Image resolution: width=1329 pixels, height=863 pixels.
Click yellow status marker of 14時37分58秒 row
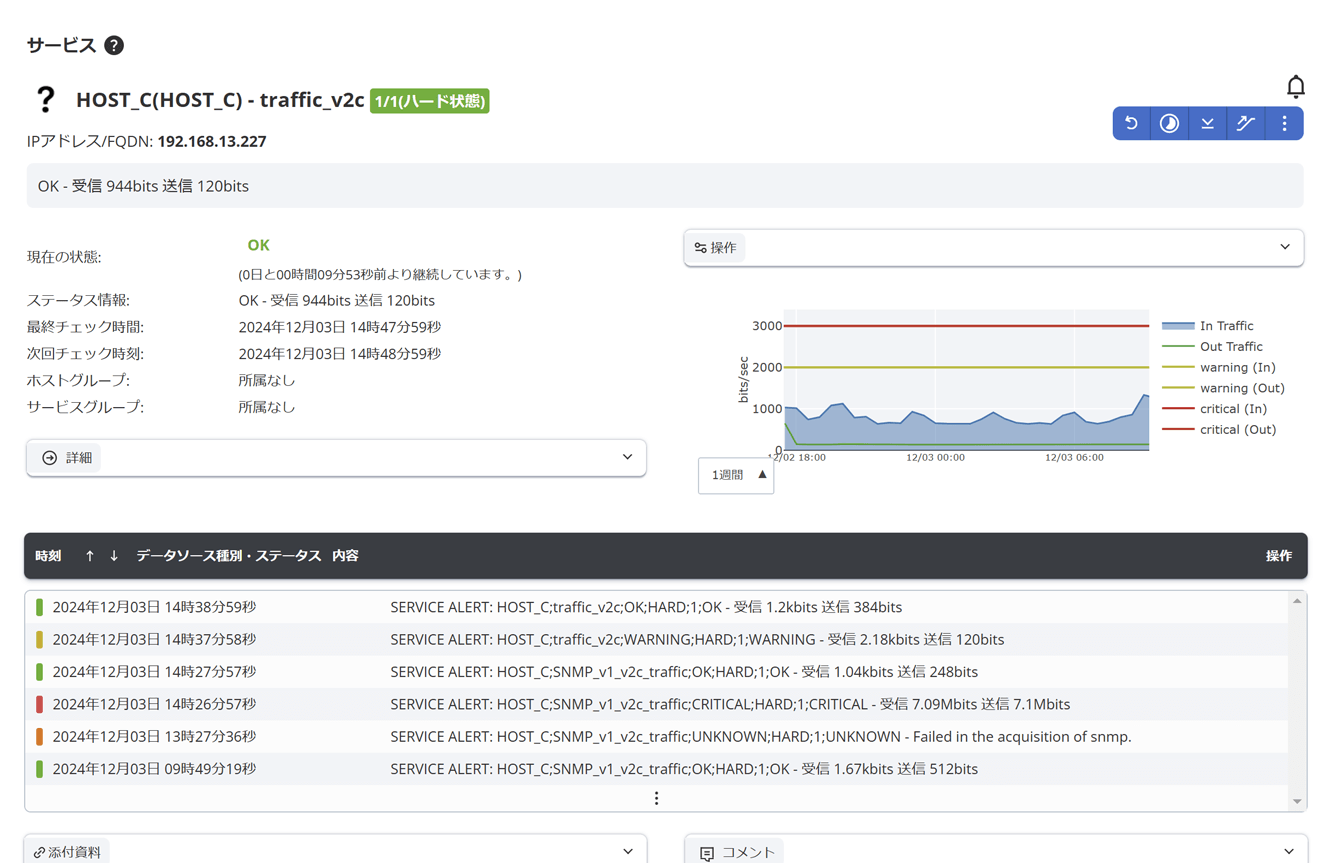[x=39, y=639]
